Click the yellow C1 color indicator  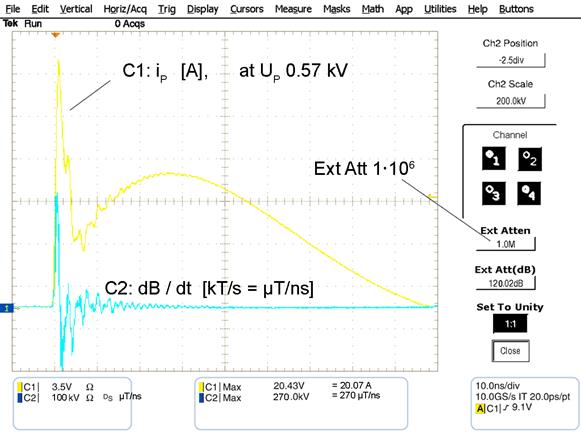click(20, 387)
